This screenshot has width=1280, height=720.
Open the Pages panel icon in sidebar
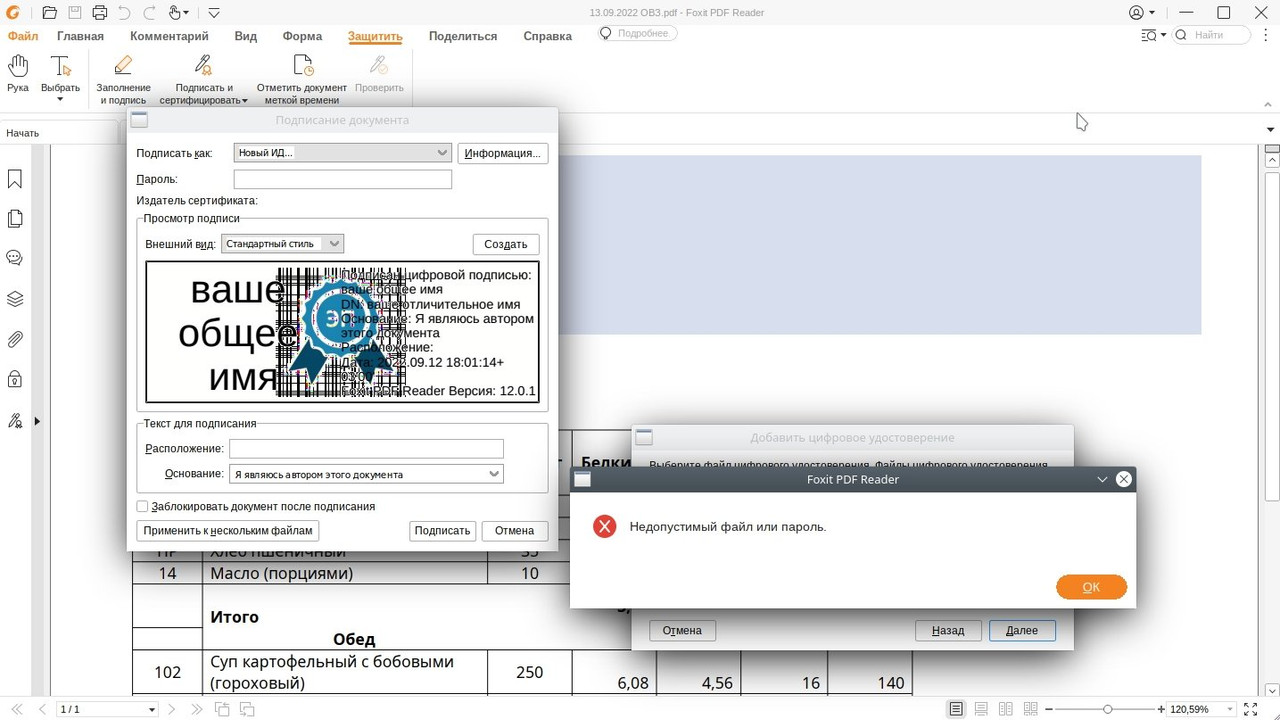coord(15,219)
